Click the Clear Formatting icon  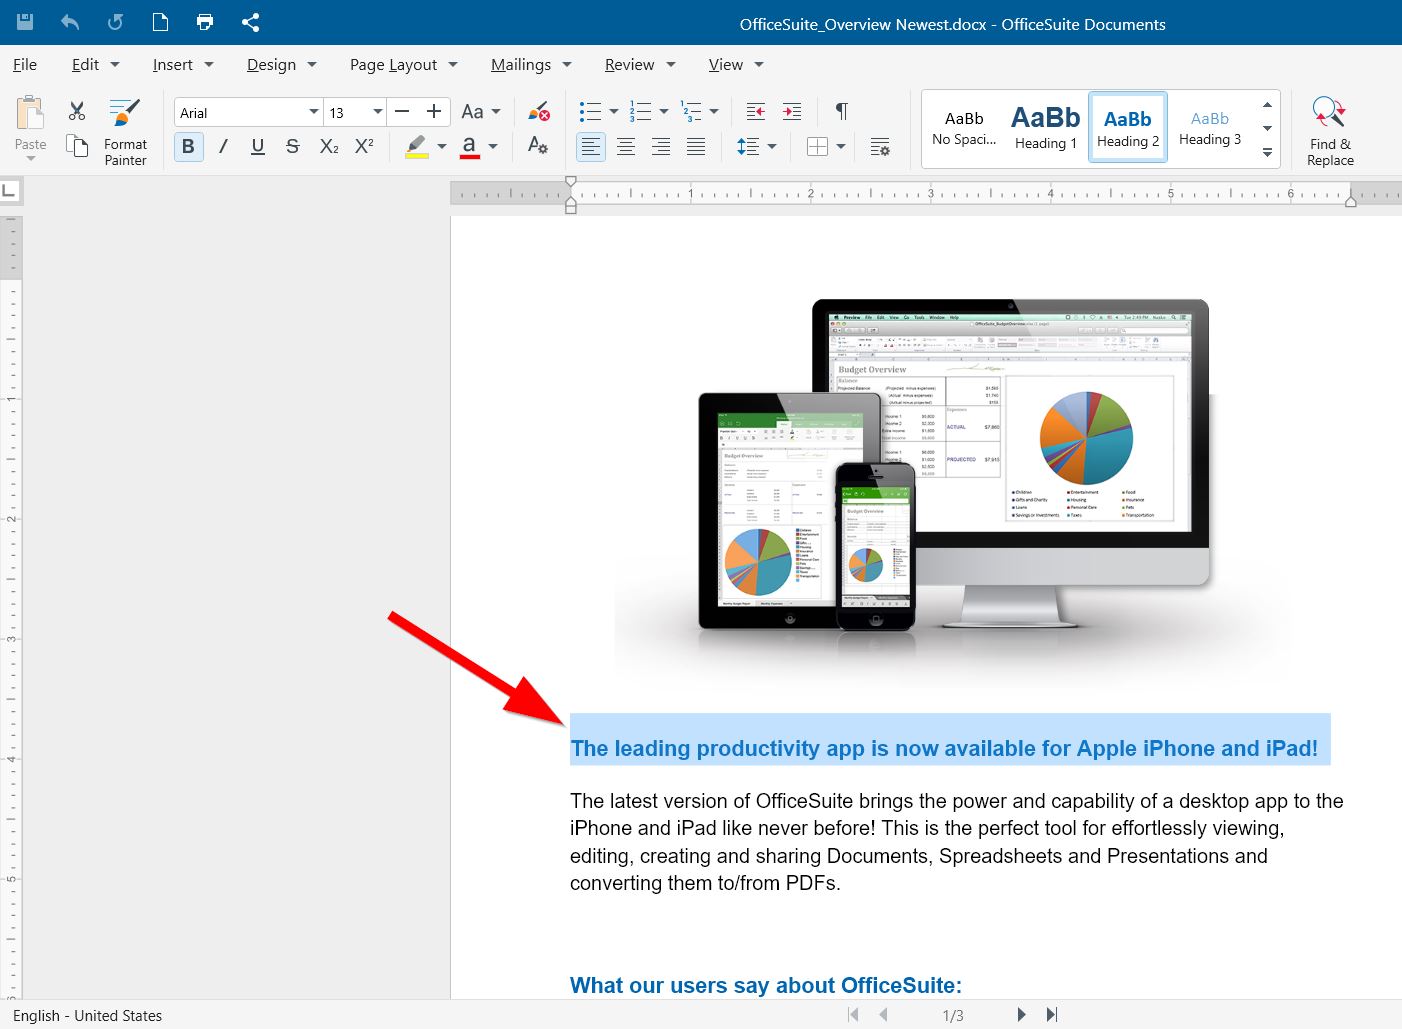pyautogui.click(x=538, y=111)
